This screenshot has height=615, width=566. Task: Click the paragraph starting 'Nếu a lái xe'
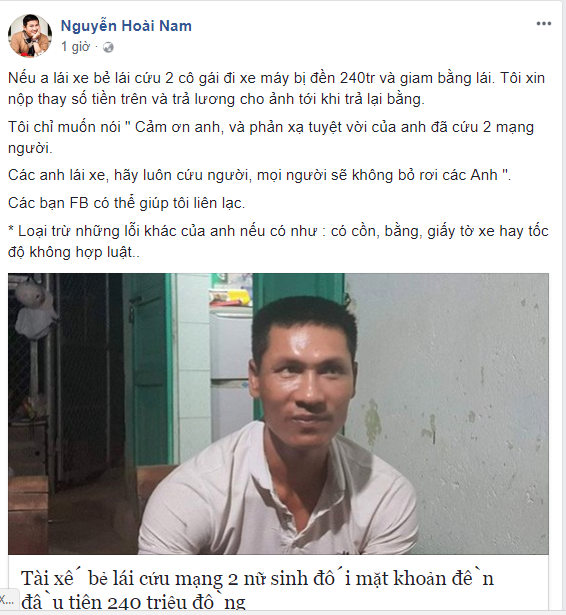tap(276, 89)
